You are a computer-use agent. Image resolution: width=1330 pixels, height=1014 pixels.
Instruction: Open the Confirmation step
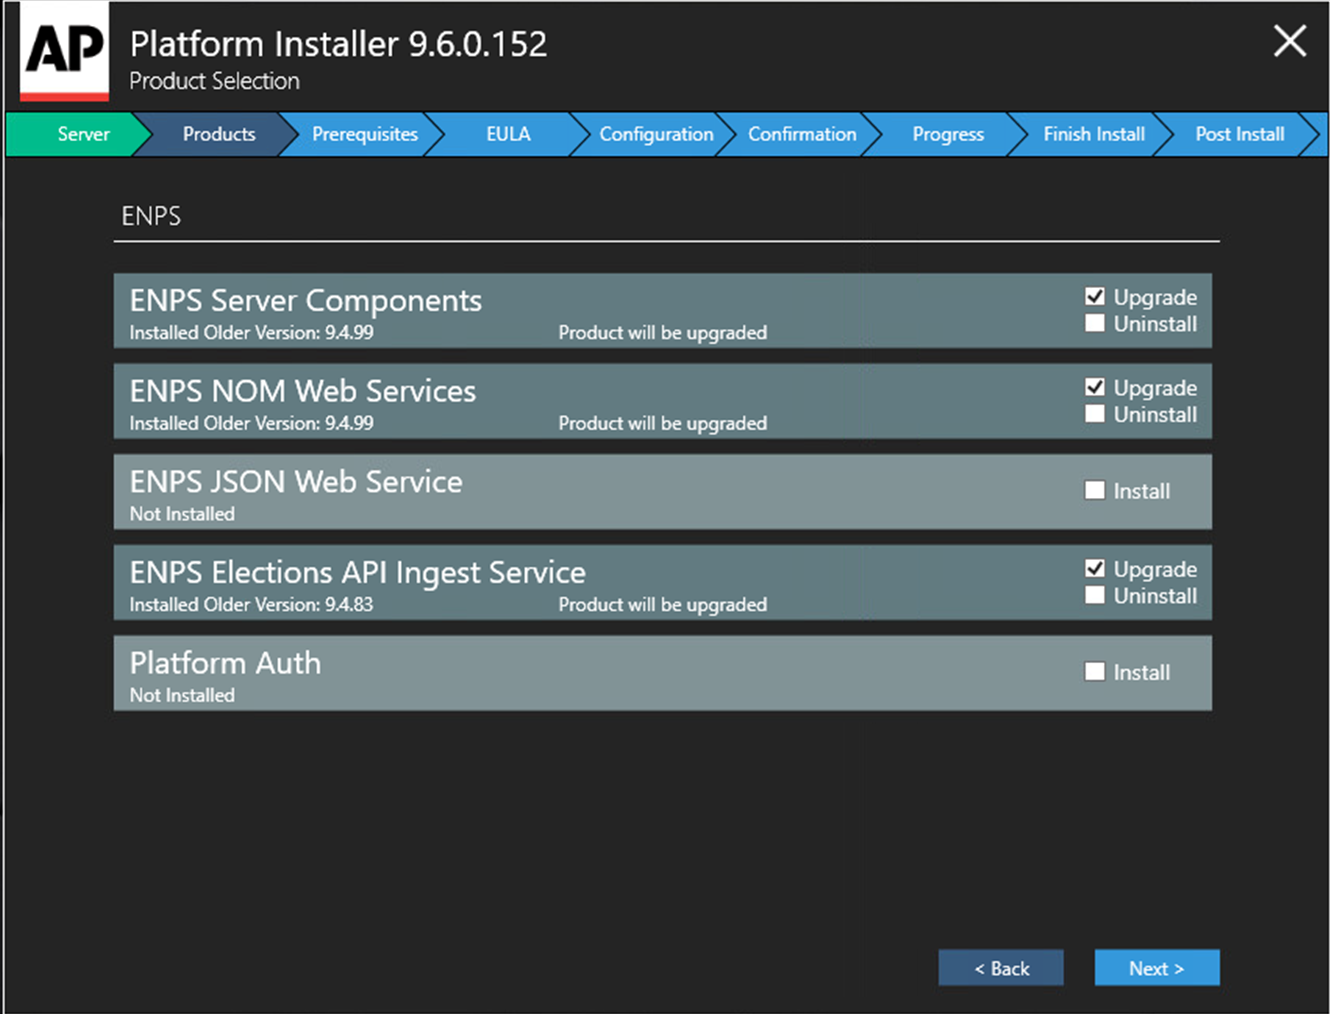[802, 134]
